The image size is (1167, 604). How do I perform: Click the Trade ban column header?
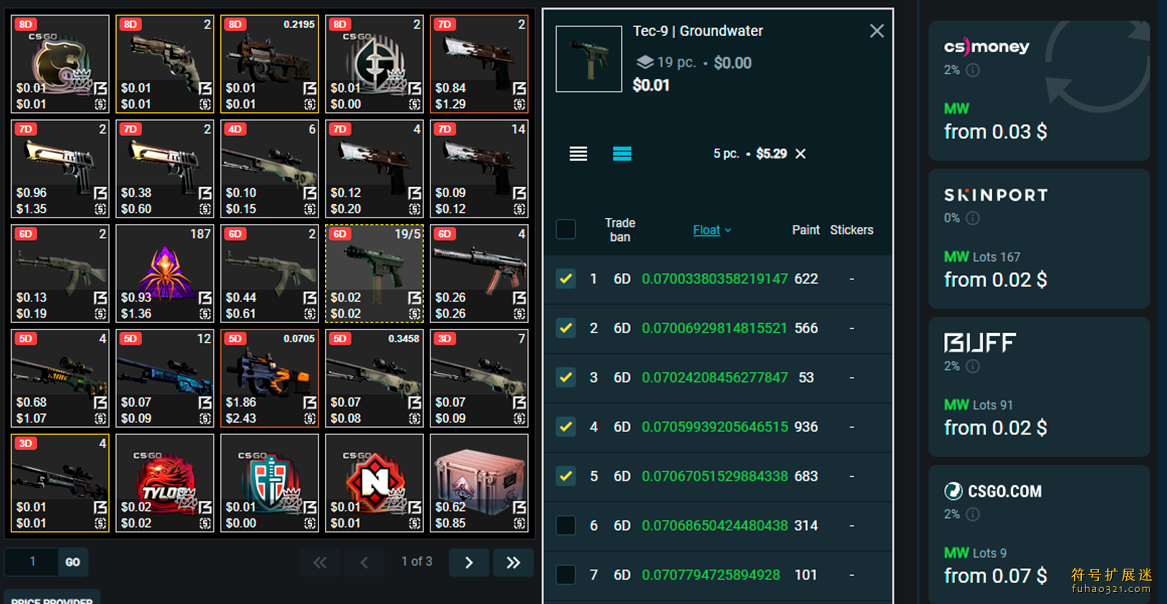click(620, 230)
